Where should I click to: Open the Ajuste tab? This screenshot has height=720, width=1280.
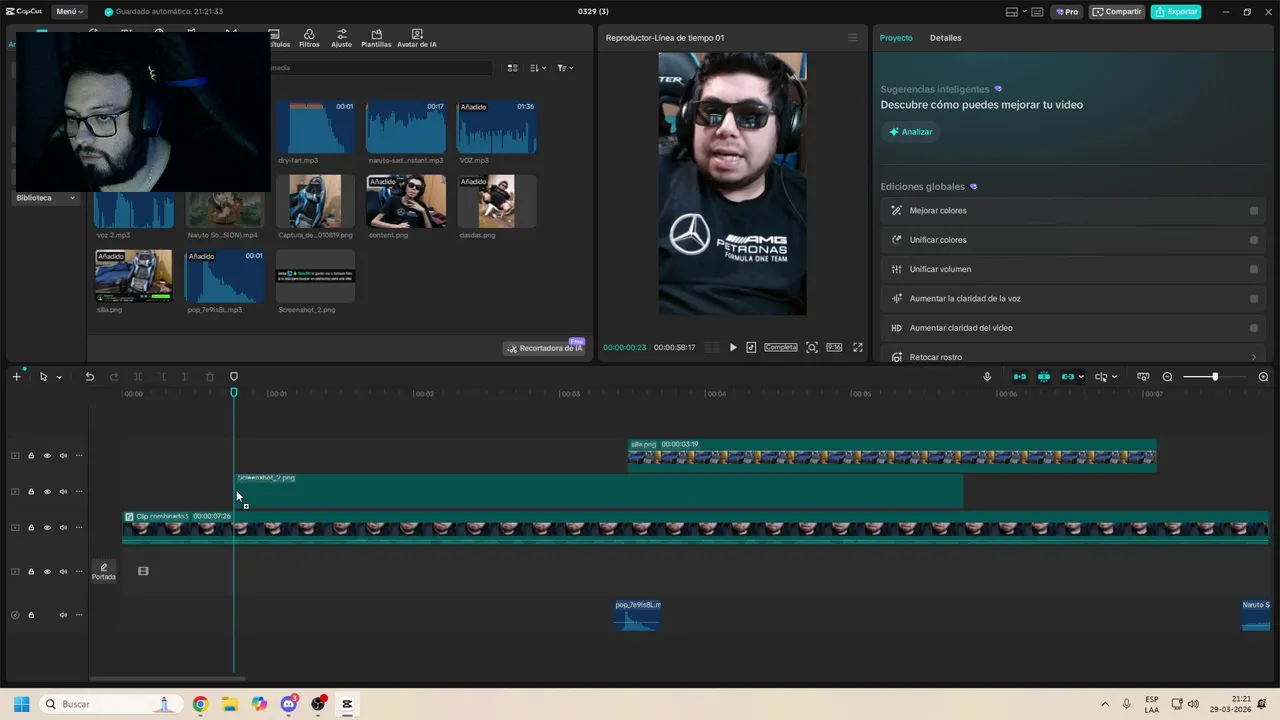point(342,38)
